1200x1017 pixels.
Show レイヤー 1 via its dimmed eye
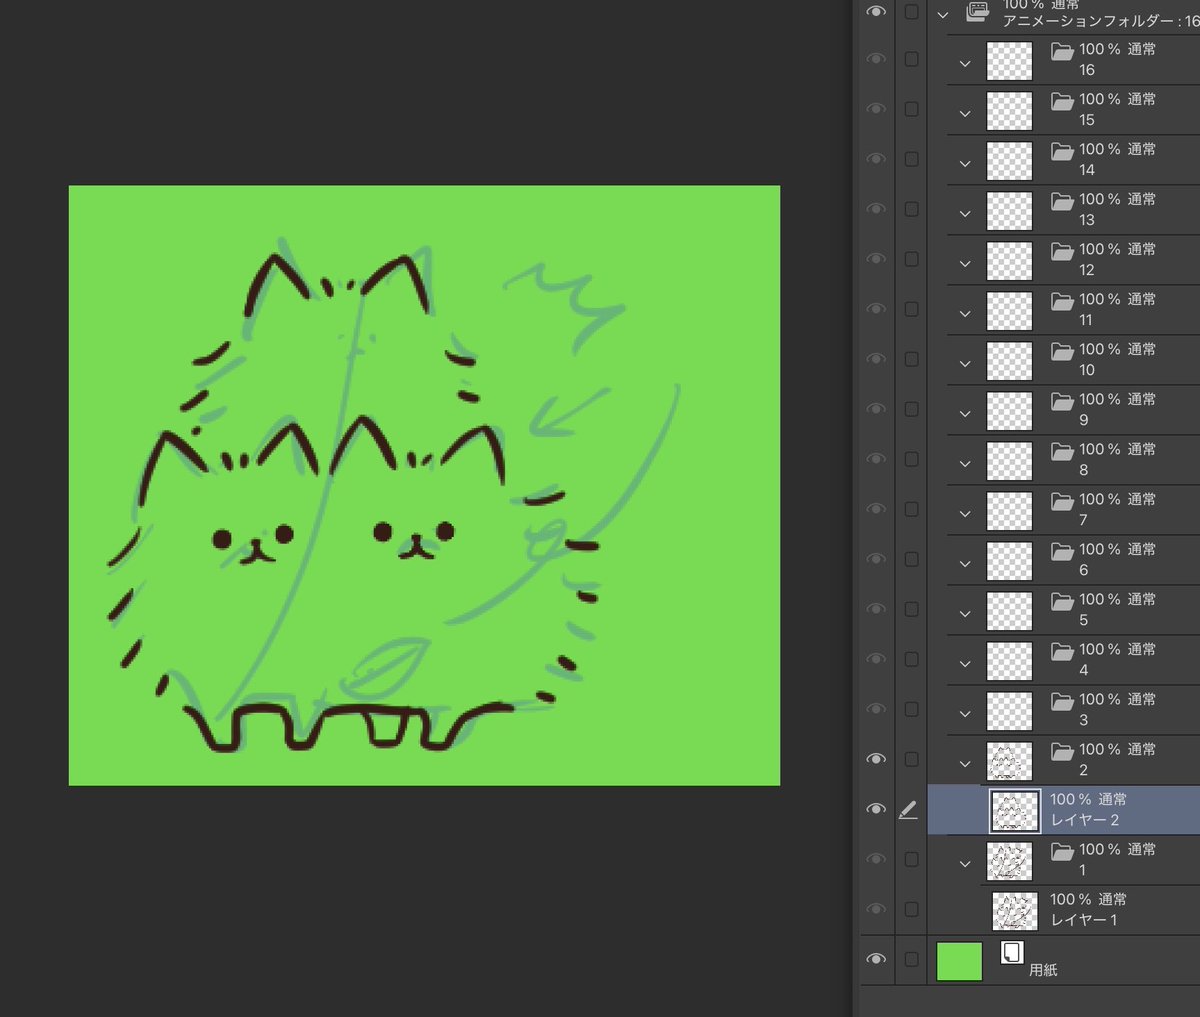(876, 909)
